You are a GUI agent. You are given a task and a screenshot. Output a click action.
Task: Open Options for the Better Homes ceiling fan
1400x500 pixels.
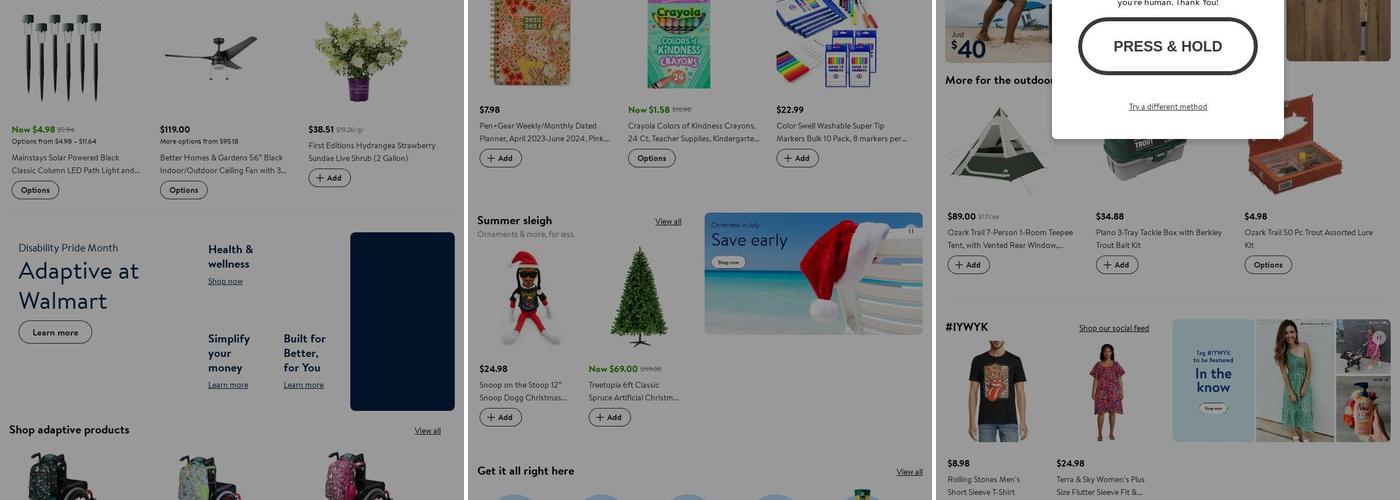click(x=184, y=190)
